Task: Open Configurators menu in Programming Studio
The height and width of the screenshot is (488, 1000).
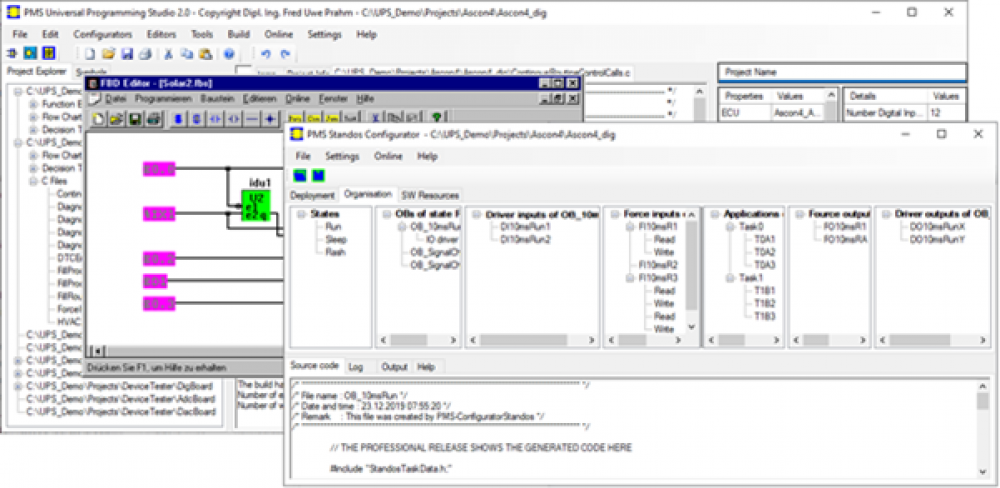Action: [103, 34]
